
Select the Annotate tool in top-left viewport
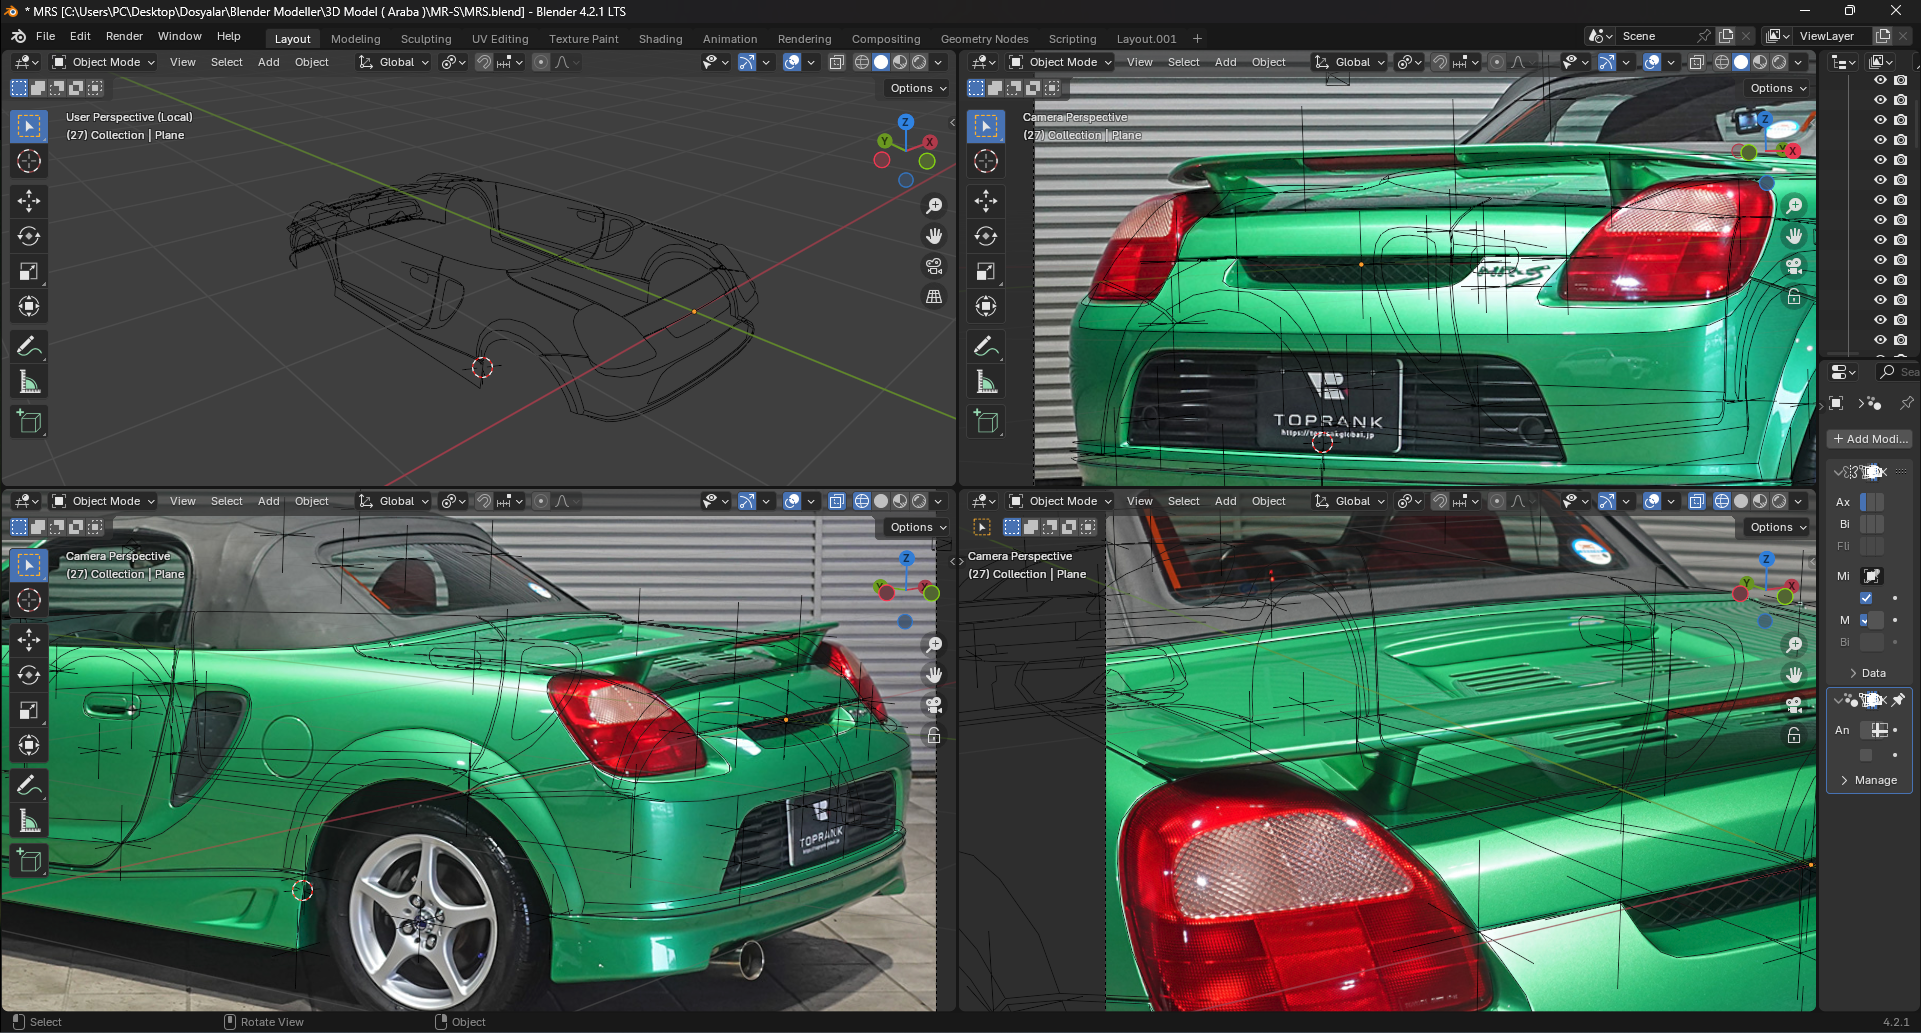point(29,346)
